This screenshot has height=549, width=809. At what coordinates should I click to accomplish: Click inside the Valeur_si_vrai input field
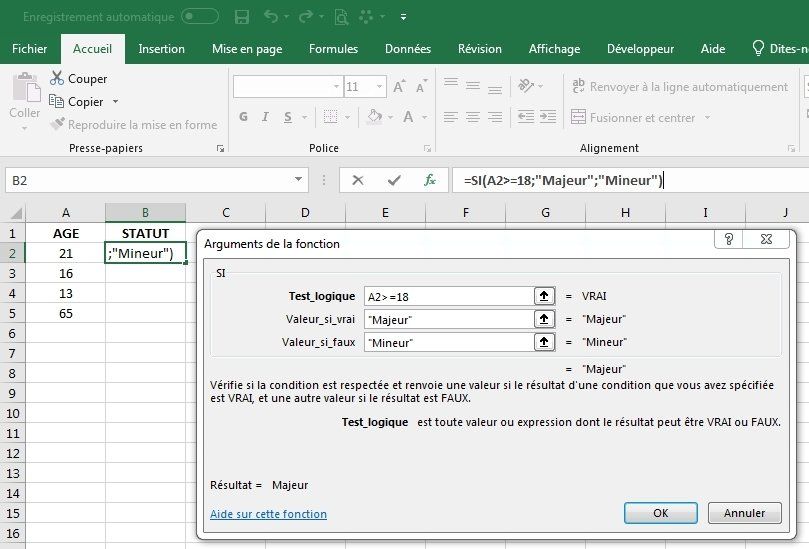pyautogui.click(x=448, y=319)
